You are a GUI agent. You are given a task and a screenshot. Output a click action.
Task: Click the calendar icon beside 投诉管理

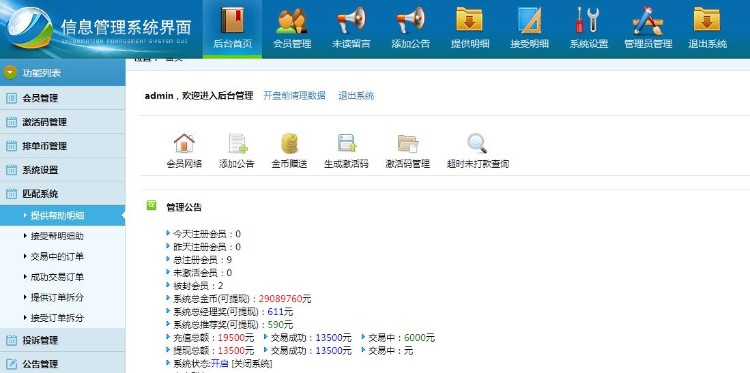point(11,340)
